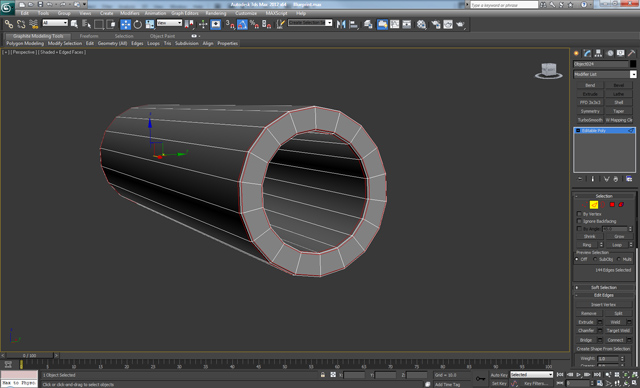Enable the Ignore Backfacing checkbox
Image resolution: width=640 pixels, height=388 pixels.
tap(579, 221)
